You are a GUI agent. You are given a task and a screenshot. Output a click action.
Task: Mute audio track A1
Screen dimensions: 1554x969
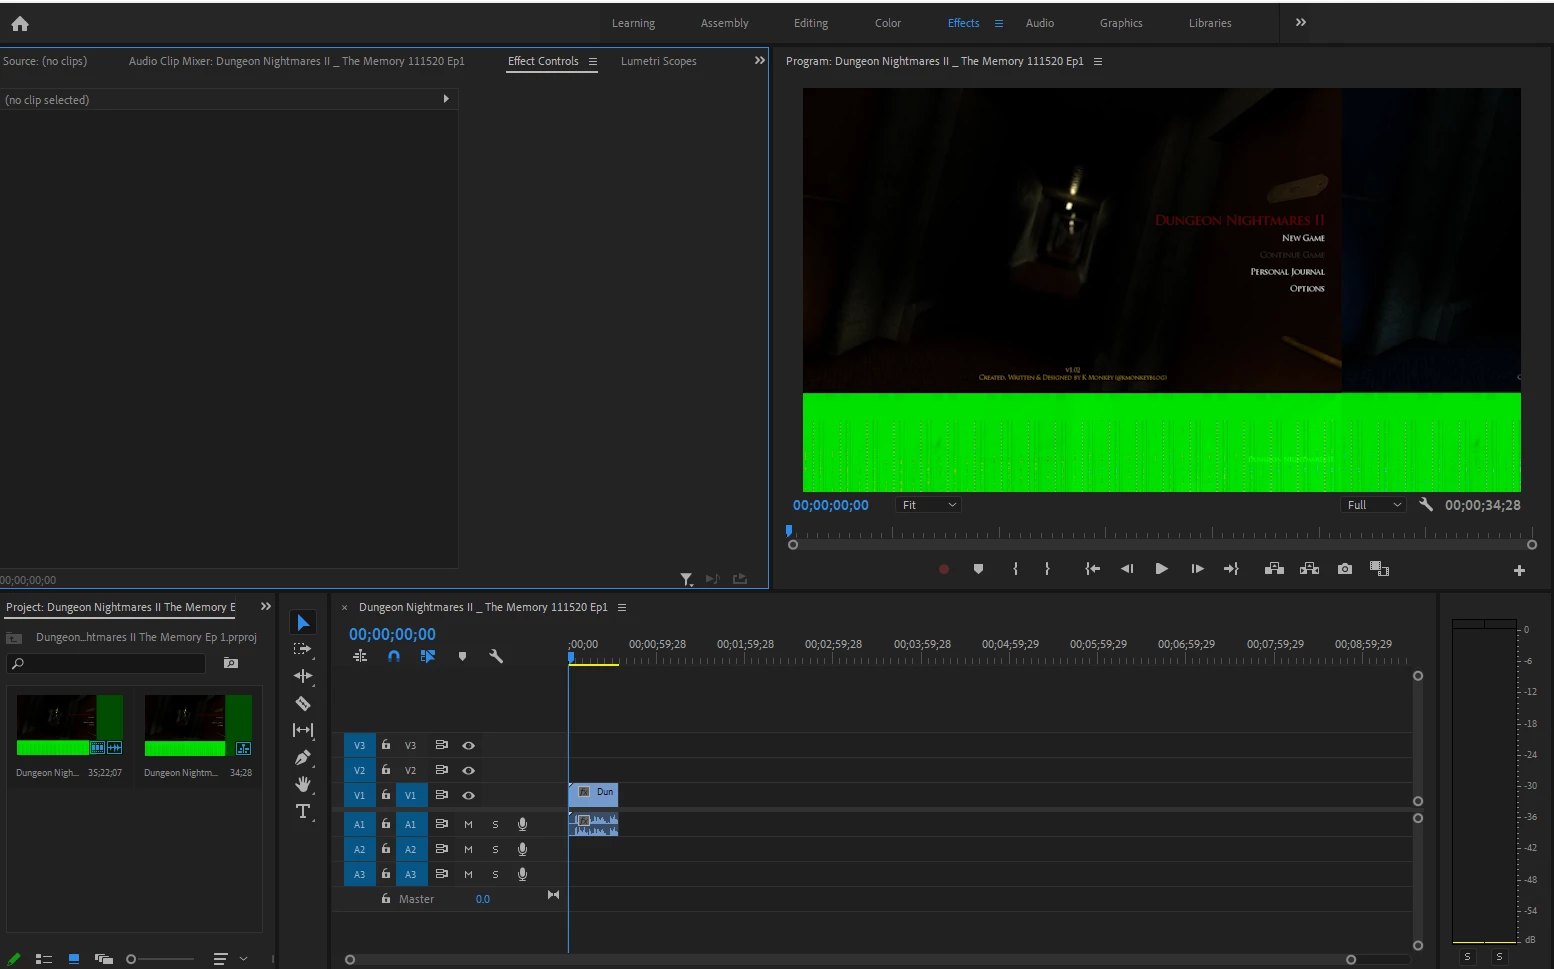(468, 825)
